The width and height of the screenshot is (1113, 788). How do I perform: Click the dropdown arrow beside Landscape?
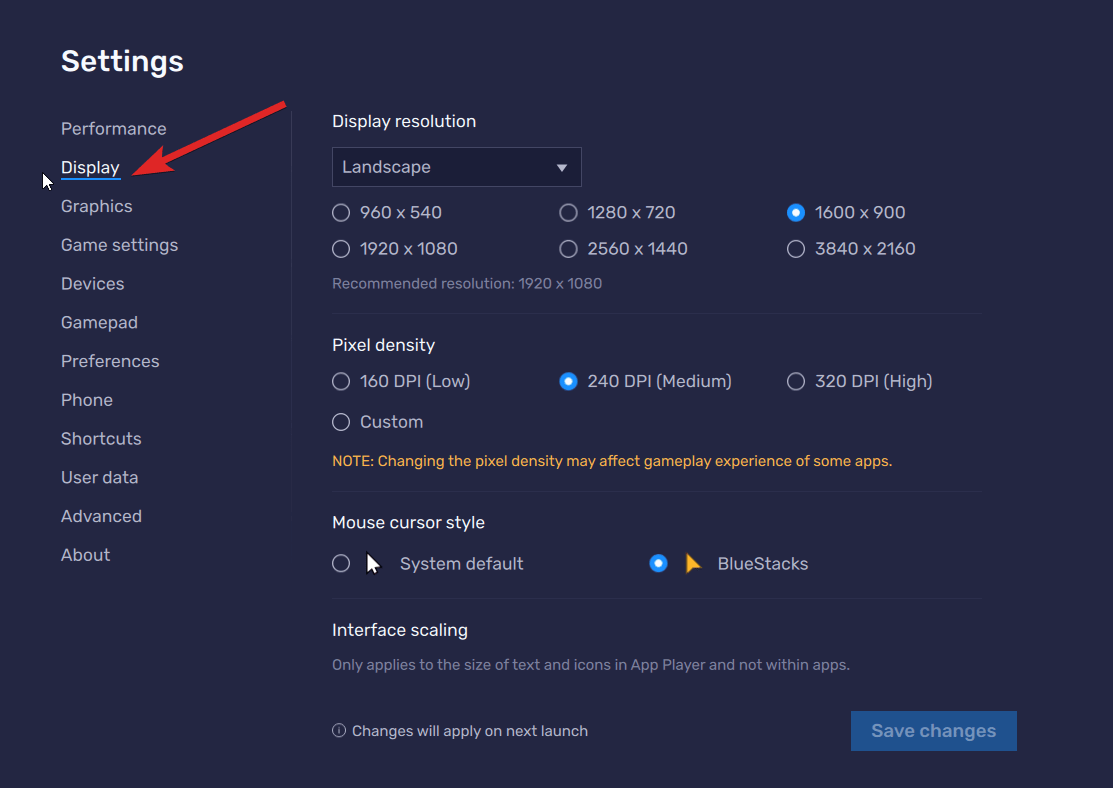pyautogui.click(x=561, y=168)
